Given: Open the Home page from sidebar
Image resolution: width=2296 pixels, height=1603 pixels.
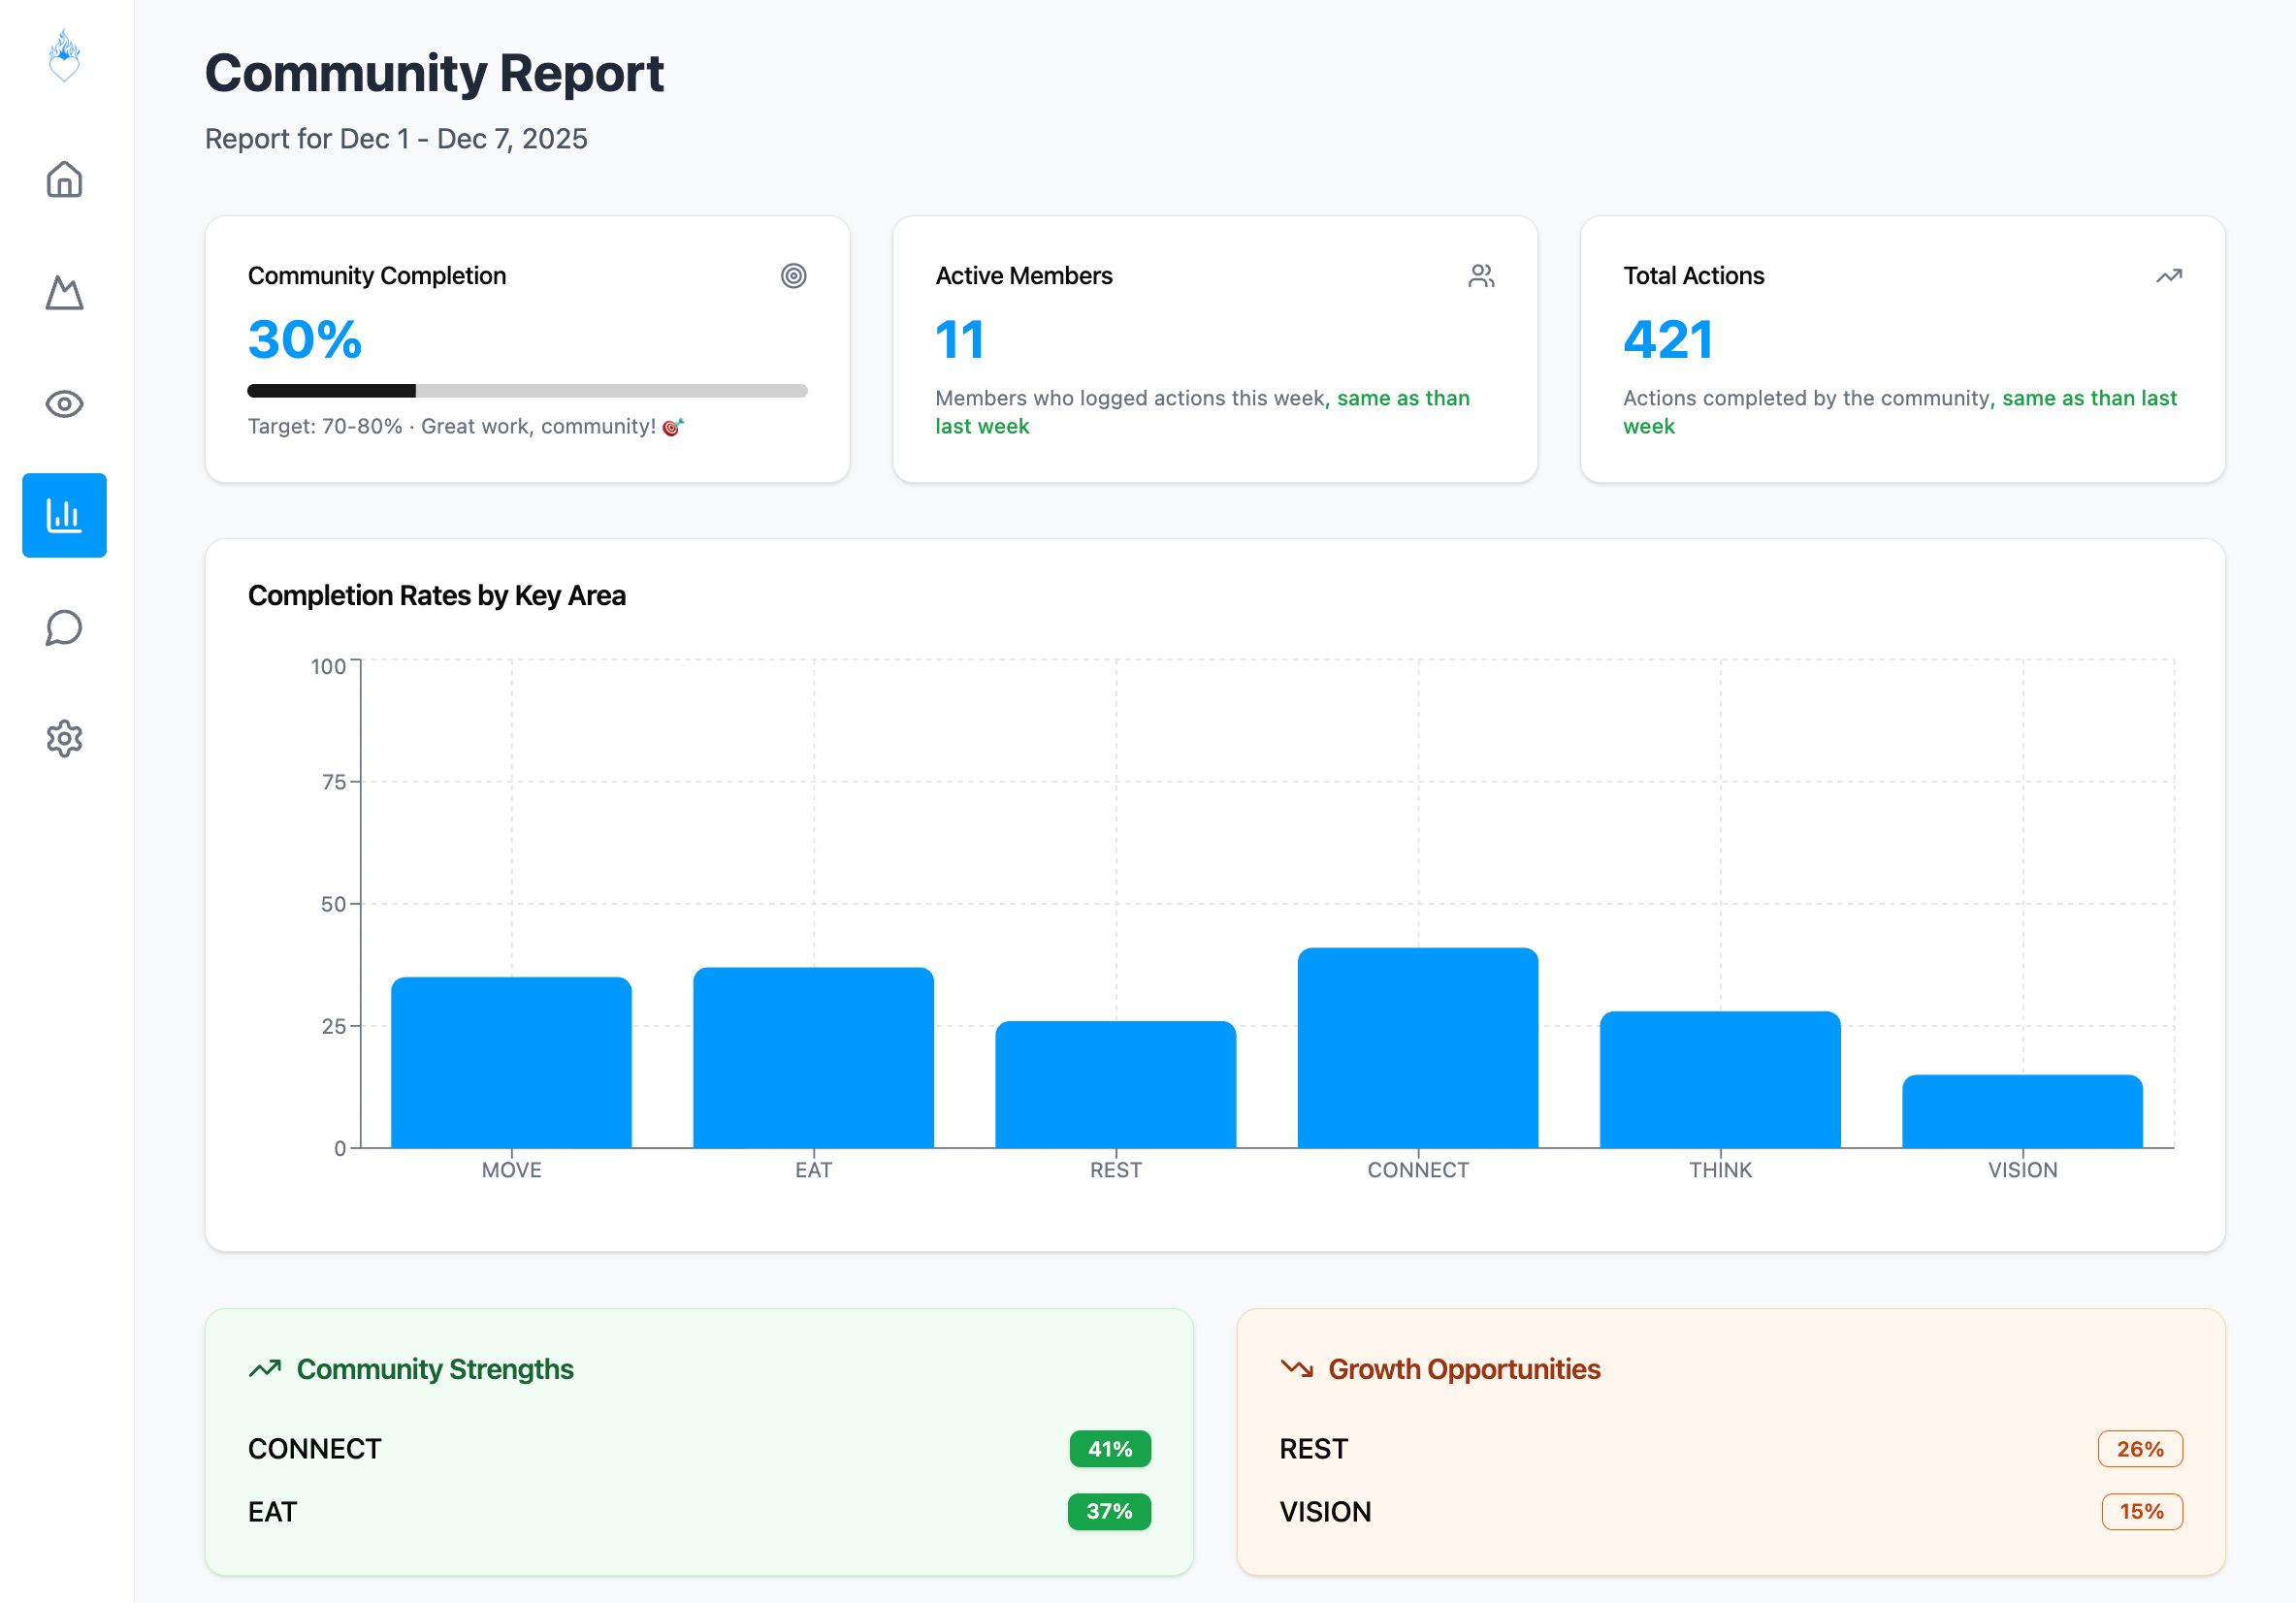Looking at the screenshot, I should click(64, 180).
